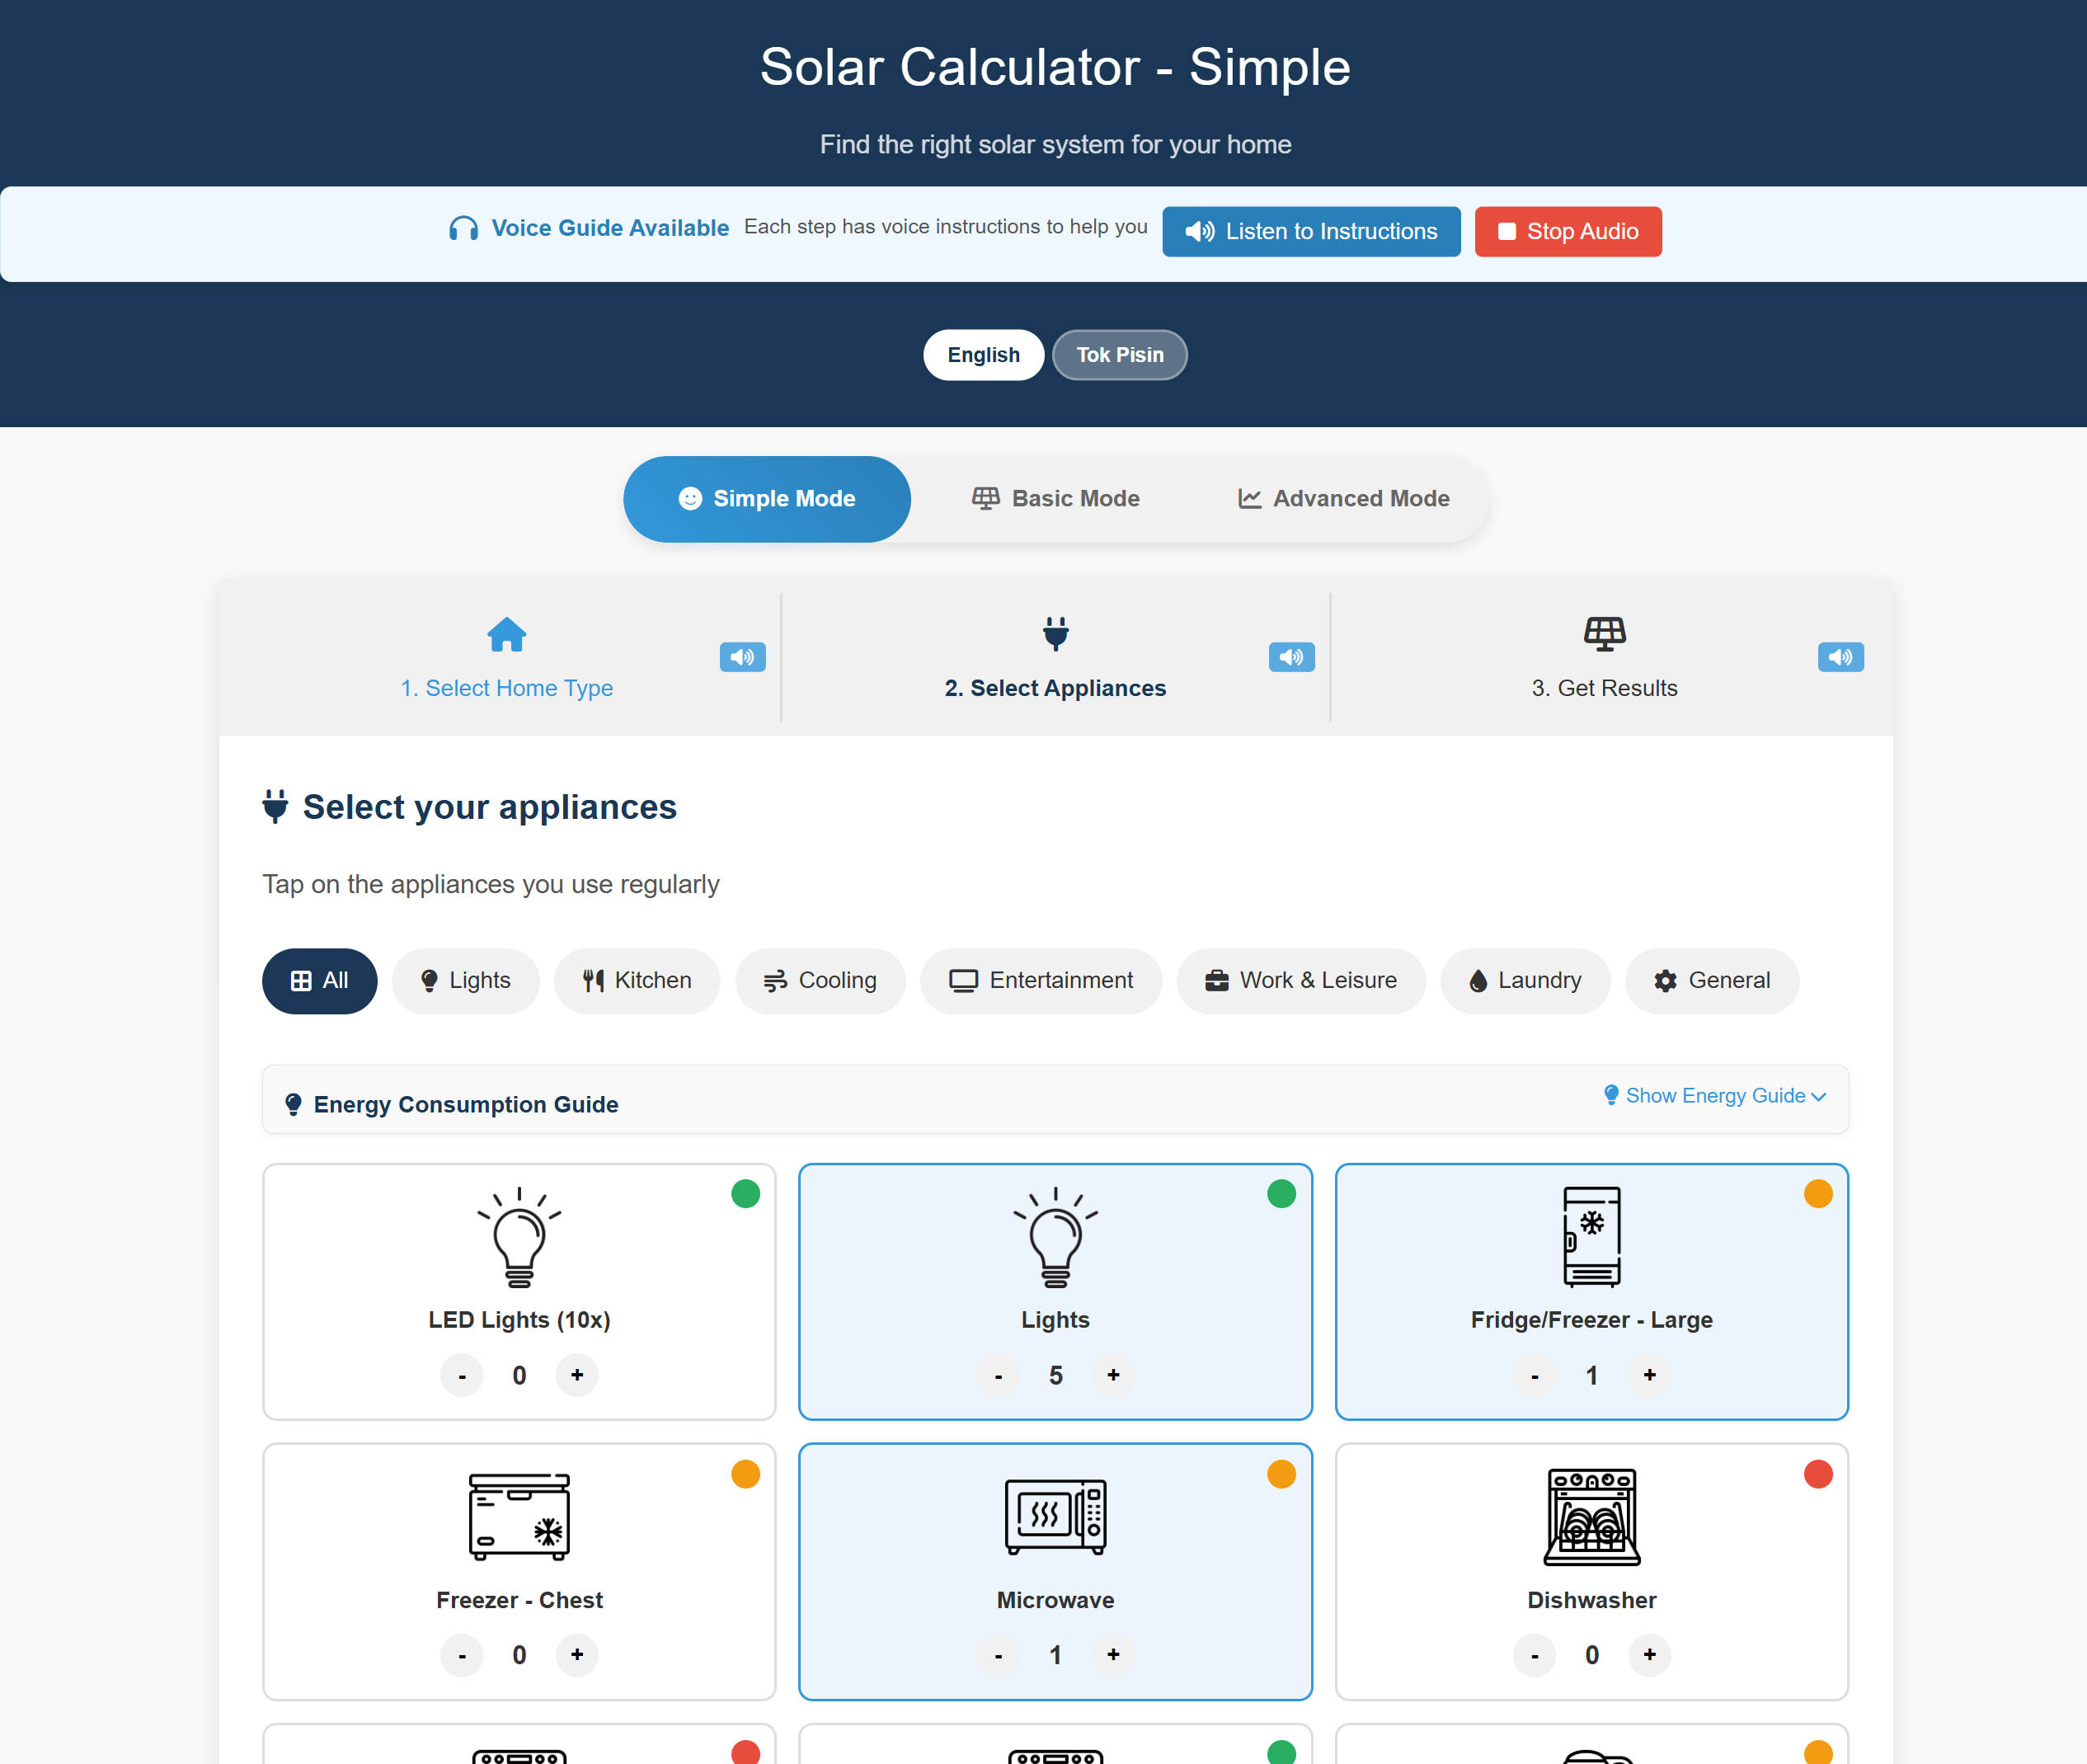Screen dimensions: 2087x1764
Task: Play audio for Select Appliances step
Action: 1291,657
